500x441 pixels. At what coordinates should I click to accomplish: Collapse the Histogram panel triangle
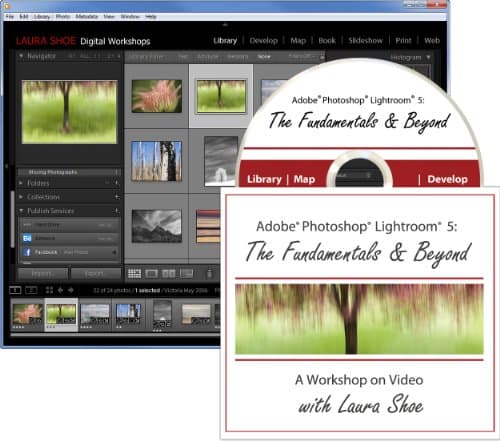[428, 57]
